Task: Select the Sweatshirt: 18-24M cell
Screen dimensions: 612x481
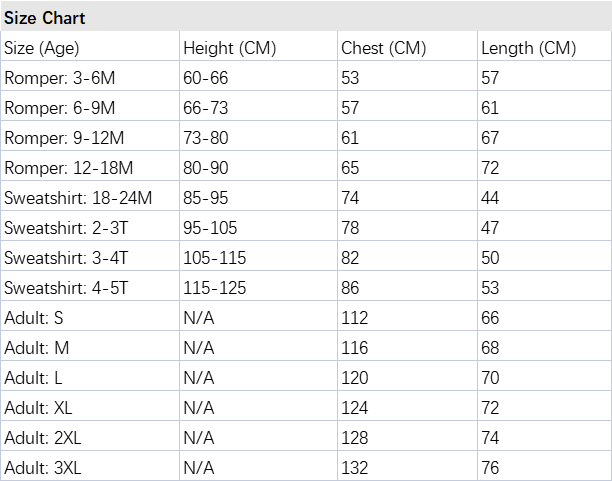Action: (x=78, y=198)
